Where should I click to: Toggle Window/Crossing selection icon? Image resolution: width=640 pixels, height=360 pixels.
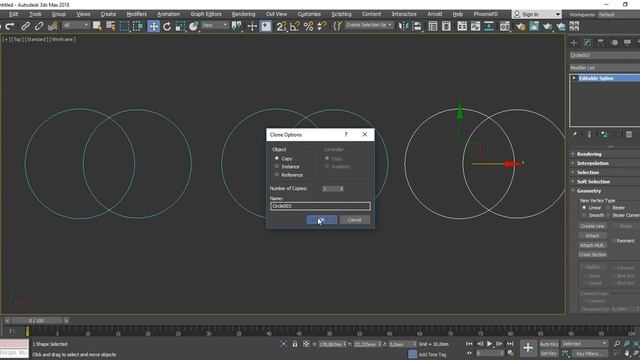(138, 27)
